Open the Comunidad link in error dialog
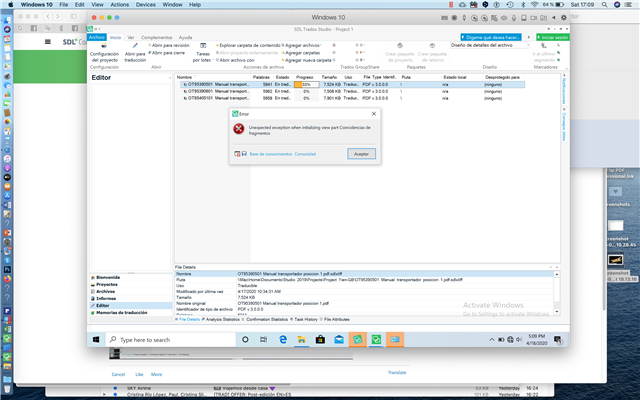This screenshot has height=400, width=640. [305, 154]
